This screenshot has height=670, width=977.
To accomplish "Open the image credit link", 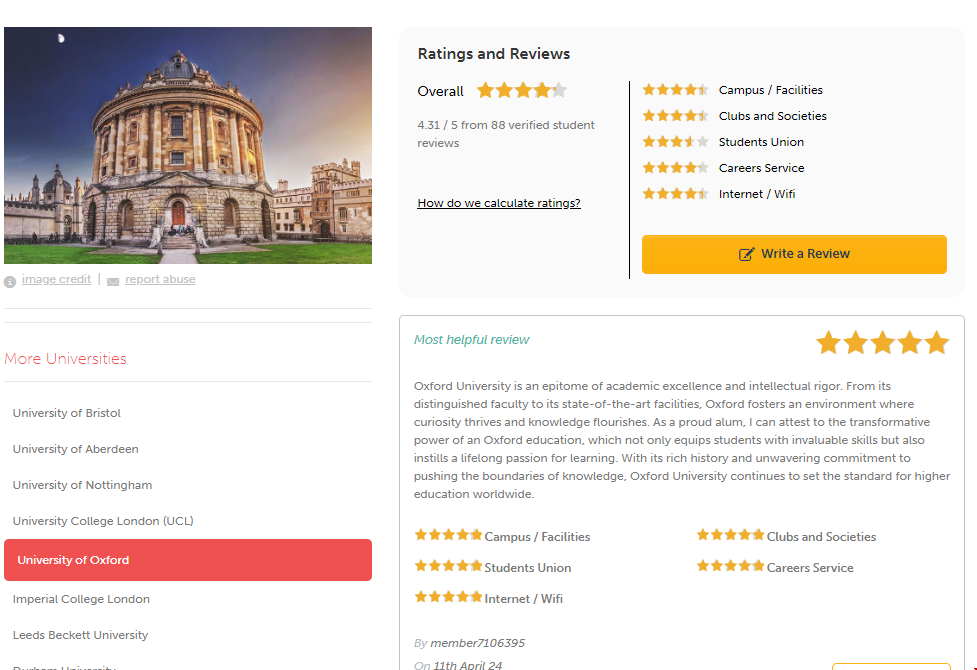I will pyautogui.click(x=56, y=280).
